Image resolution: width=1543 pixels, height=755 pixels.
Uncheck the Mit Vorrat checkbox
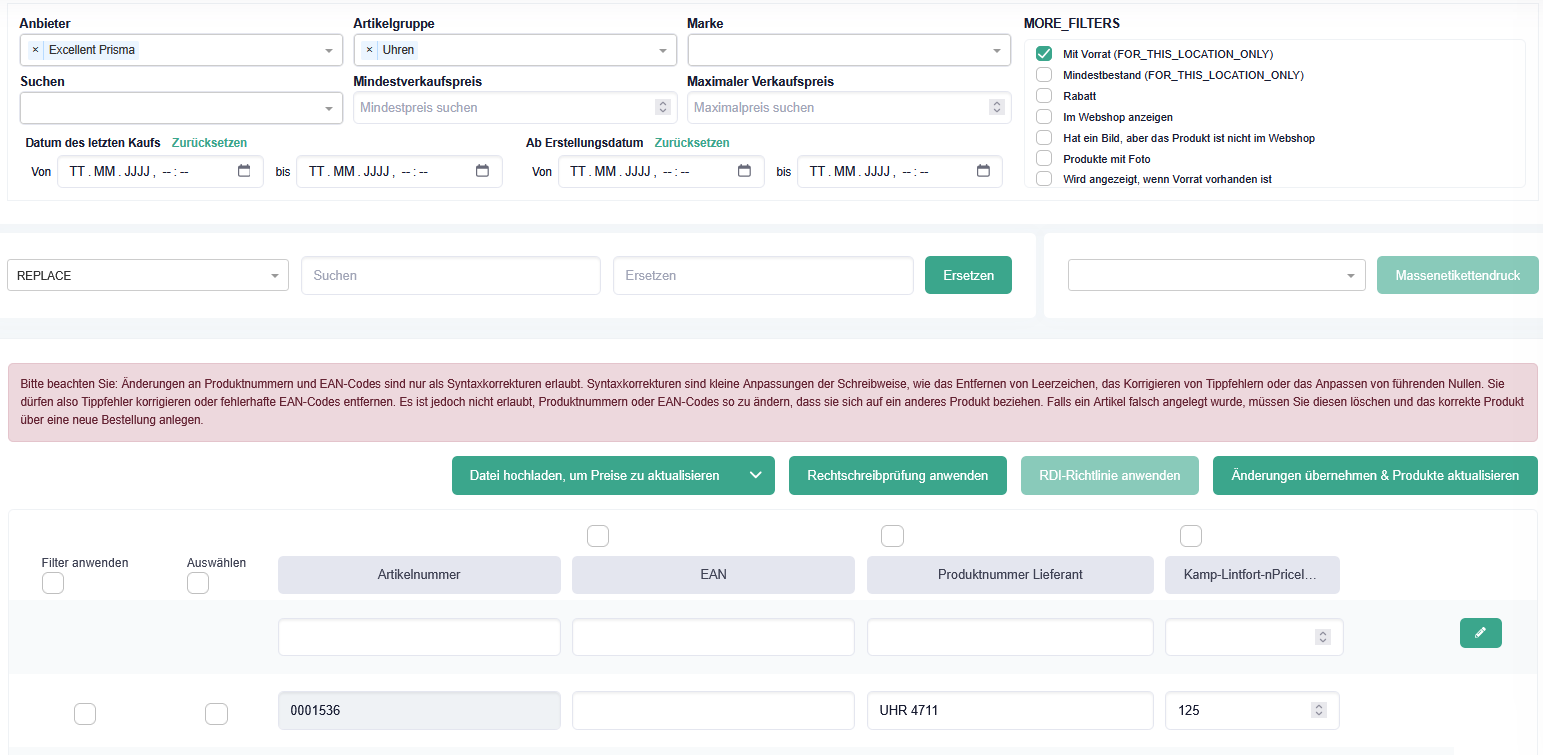click(x=1044, y=54)
